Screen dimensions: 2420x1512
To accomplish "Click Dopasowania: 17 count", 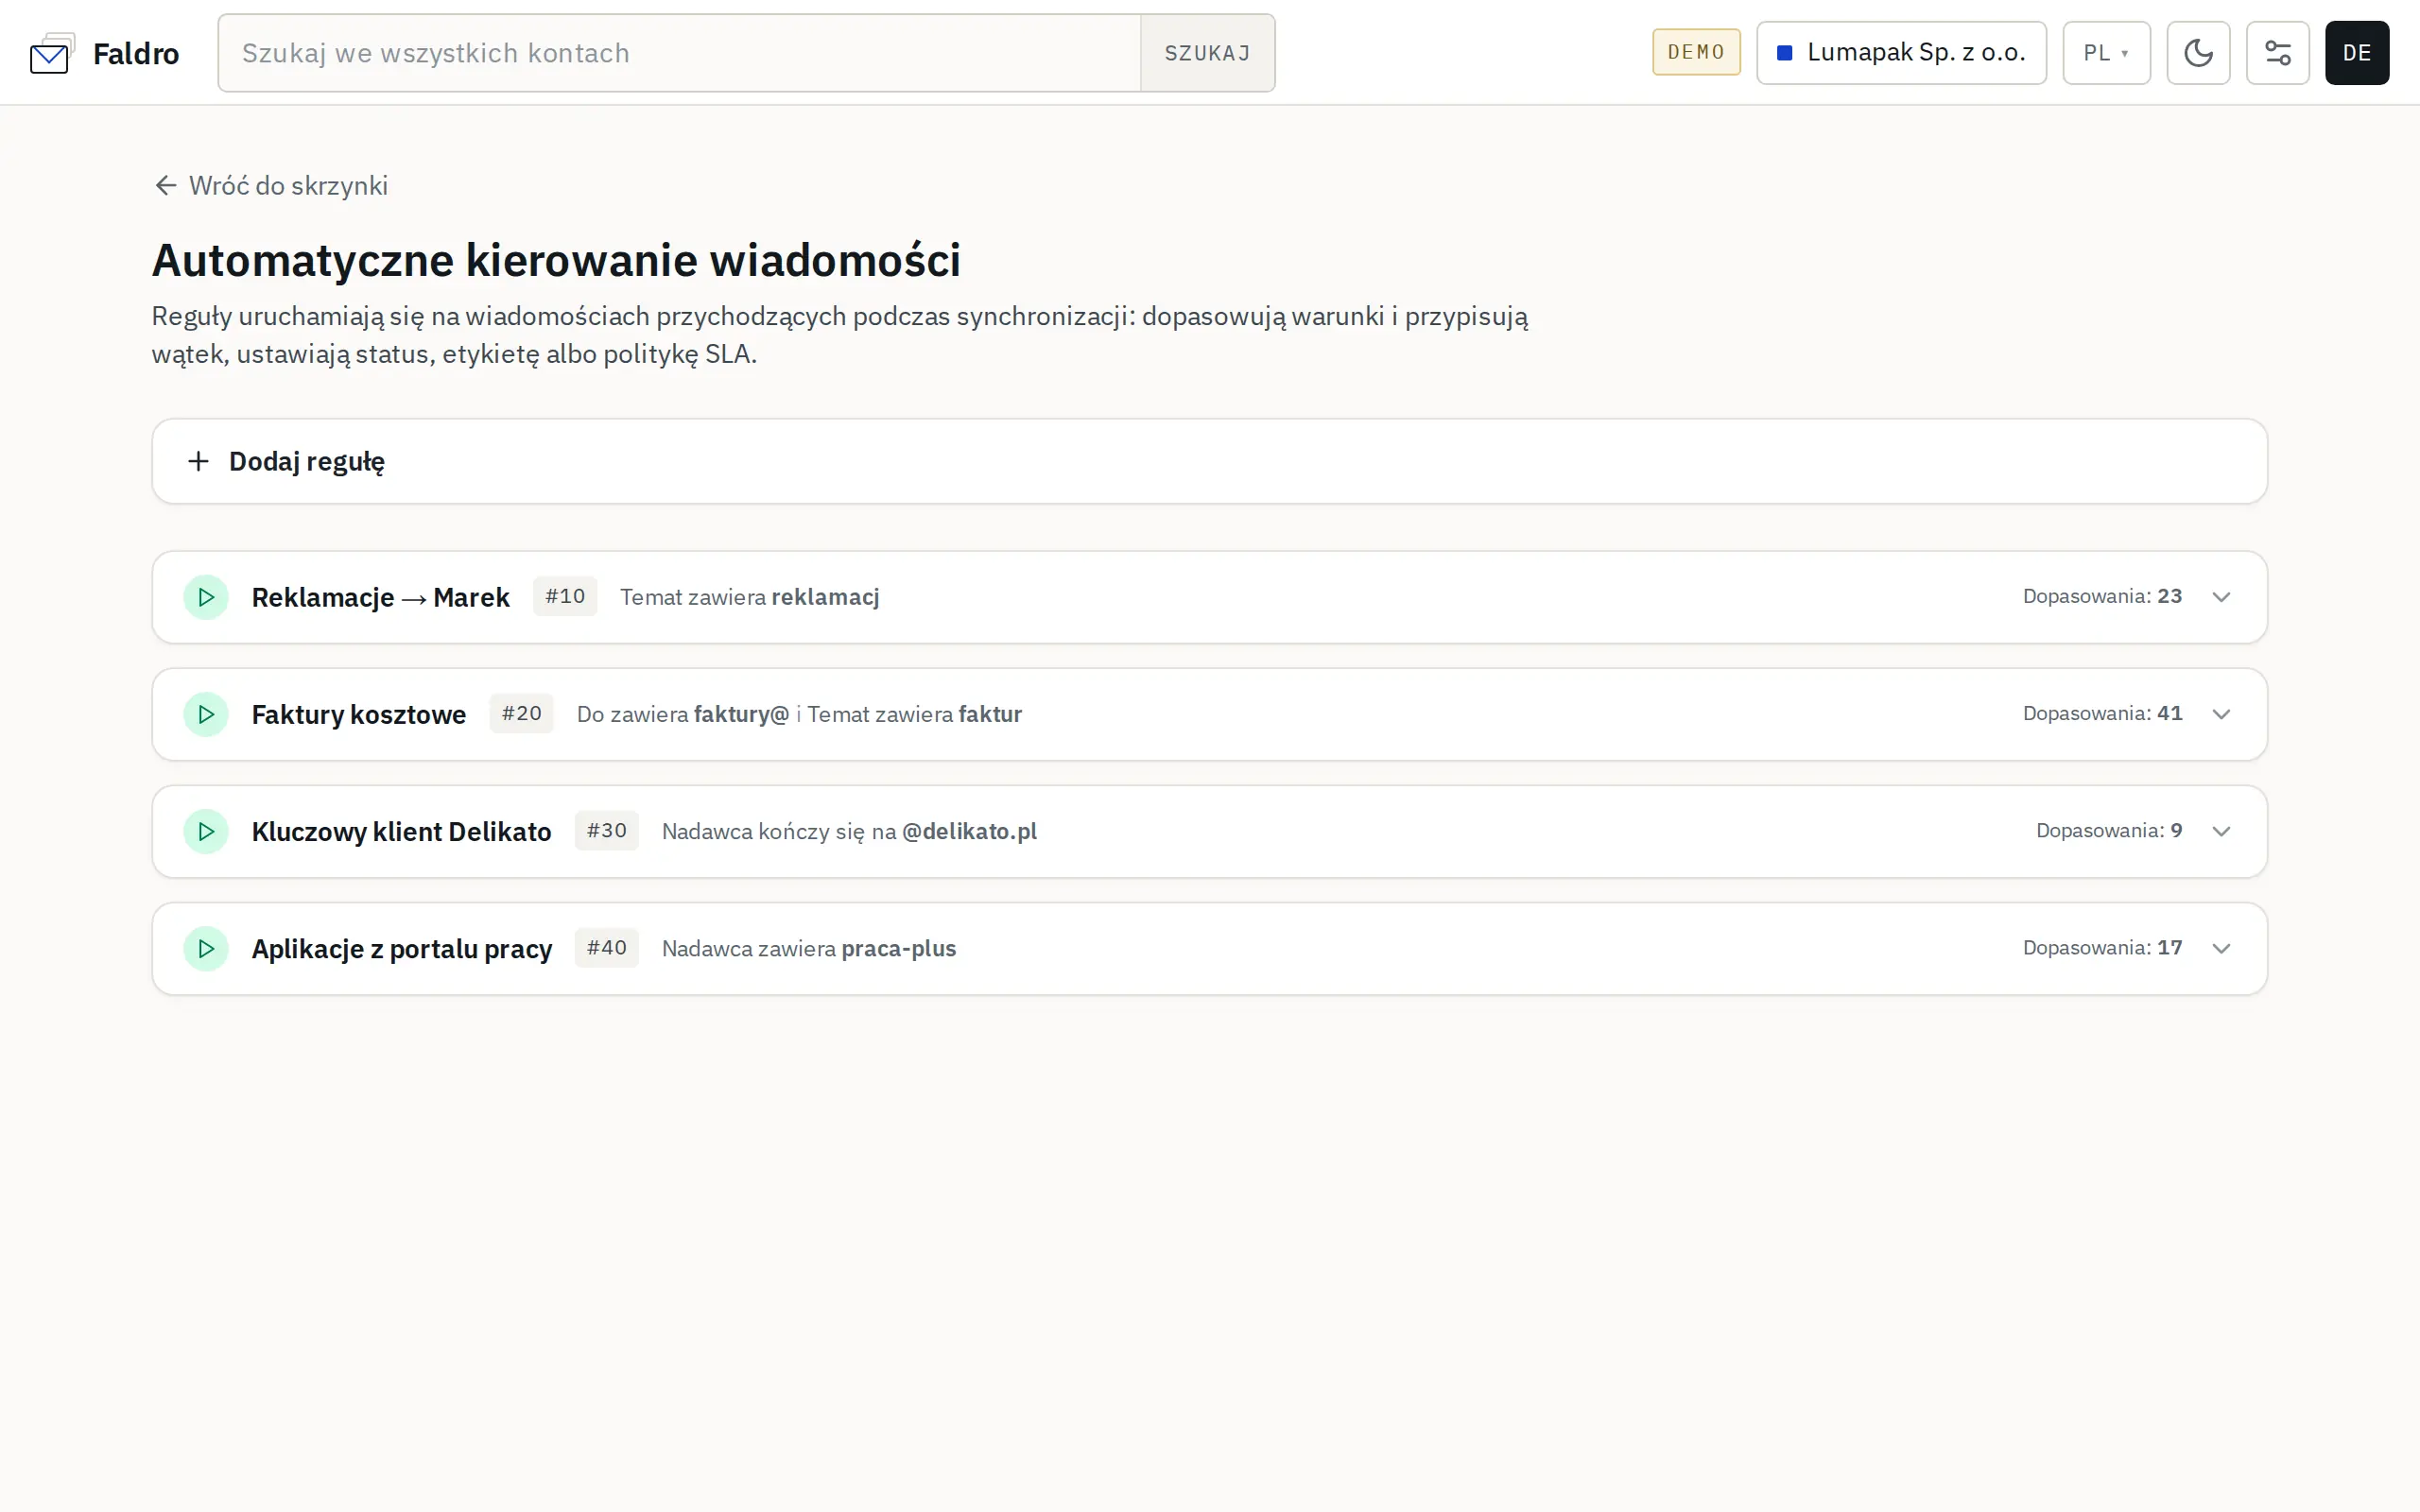I will (2102, 947).
